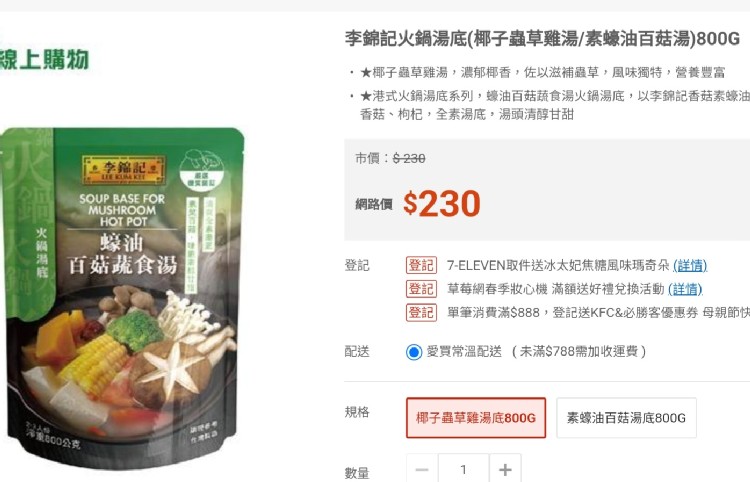Click the first 登記 badge for 7-ELEVEN offer
Viewport: 750px width, 482px height.
tap(421, 265)
